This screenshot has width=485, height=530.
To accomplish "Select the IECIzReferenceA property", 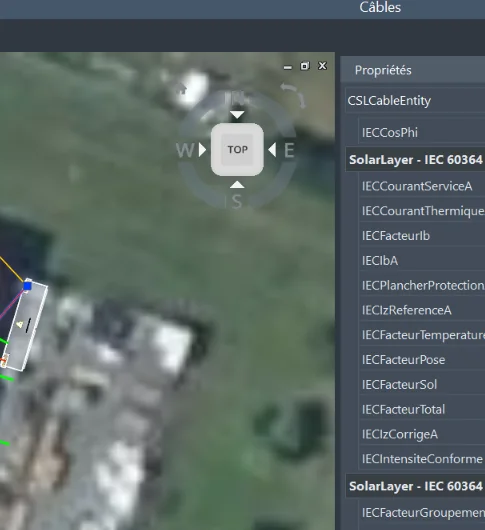I will (422, 310).
